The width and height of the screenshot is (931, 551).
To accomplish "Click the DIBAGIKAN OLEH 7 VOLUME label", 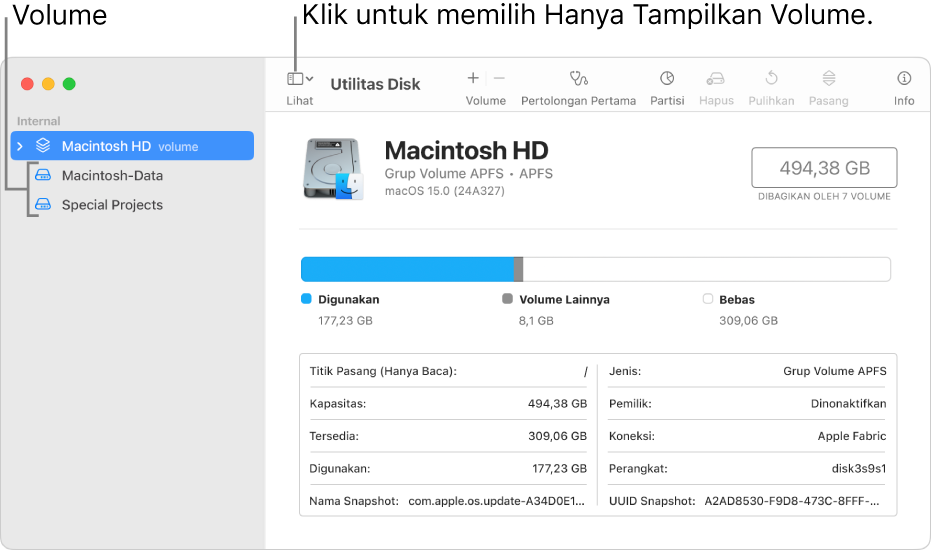I will click(824, 197).
